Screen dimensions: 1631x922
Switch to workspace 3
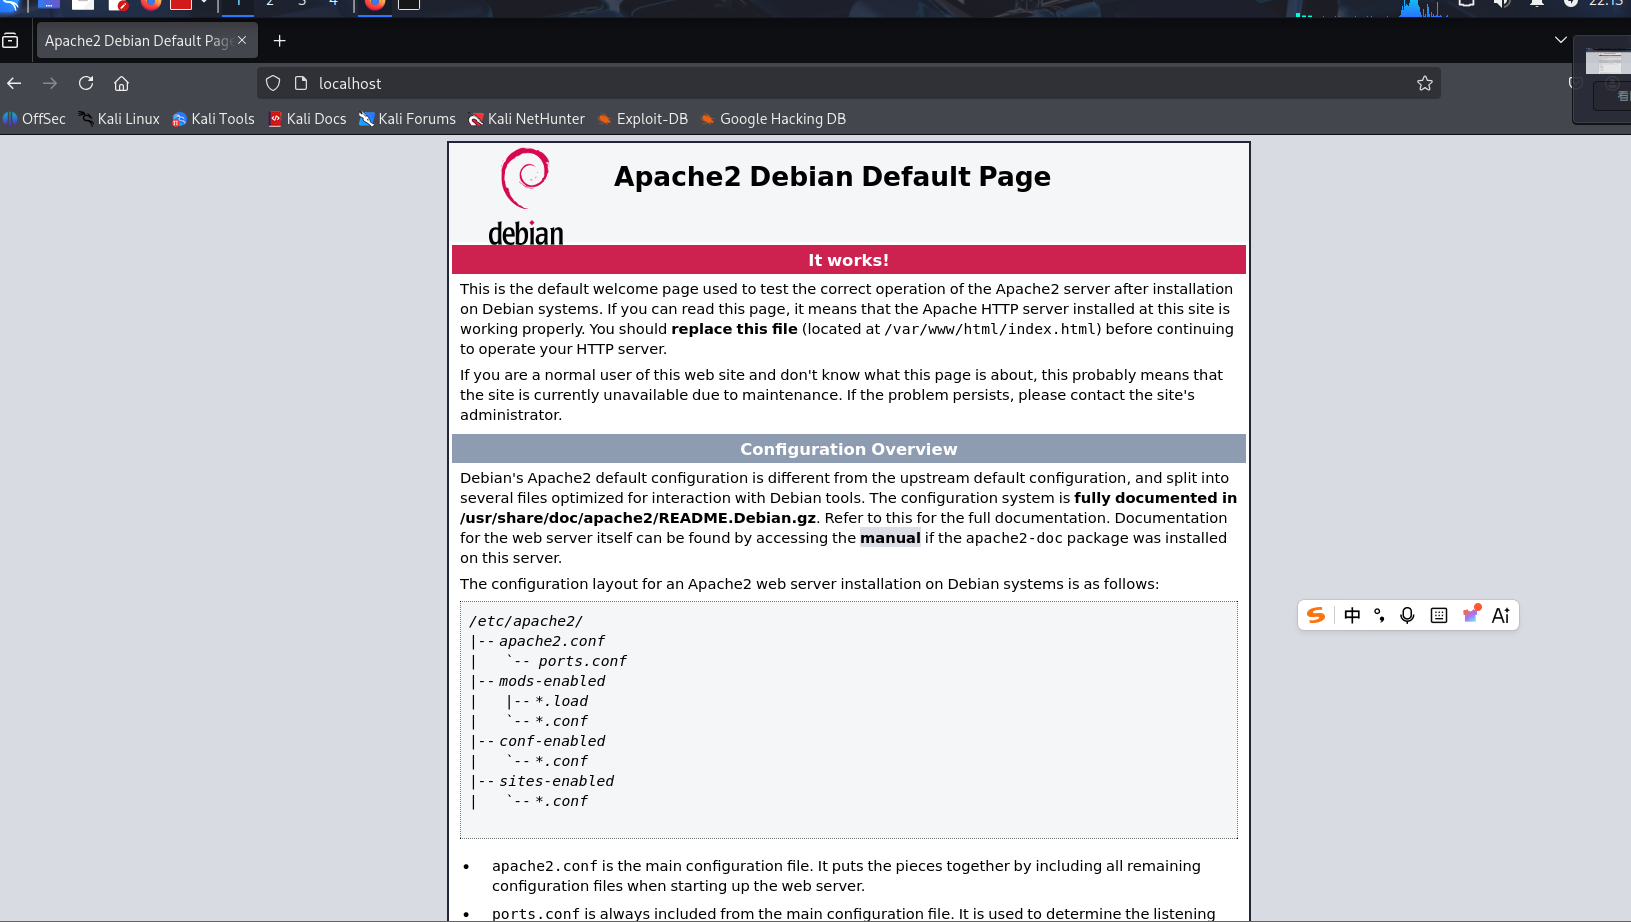coord(302,4)
